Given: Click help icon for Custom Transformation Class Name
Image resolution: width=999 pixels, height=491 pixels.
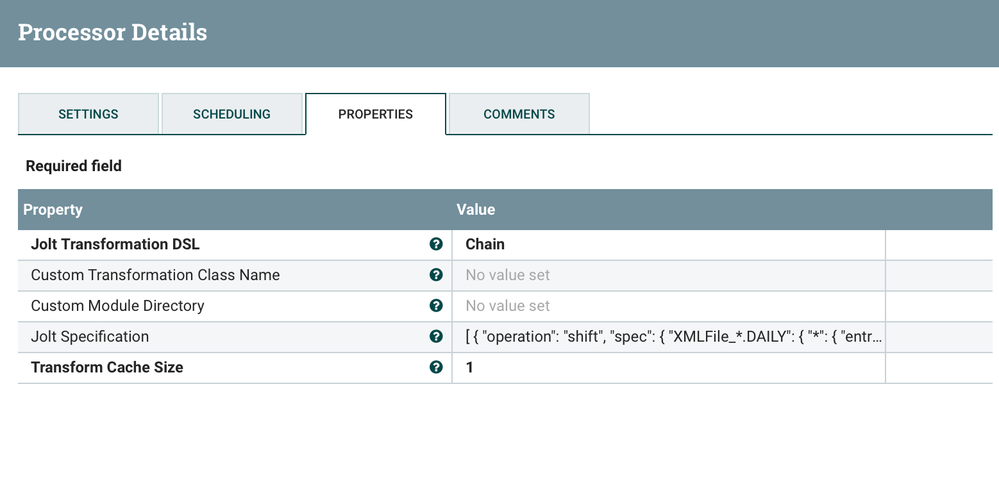Looking at the screenshot, I should (x=436, y=275).
